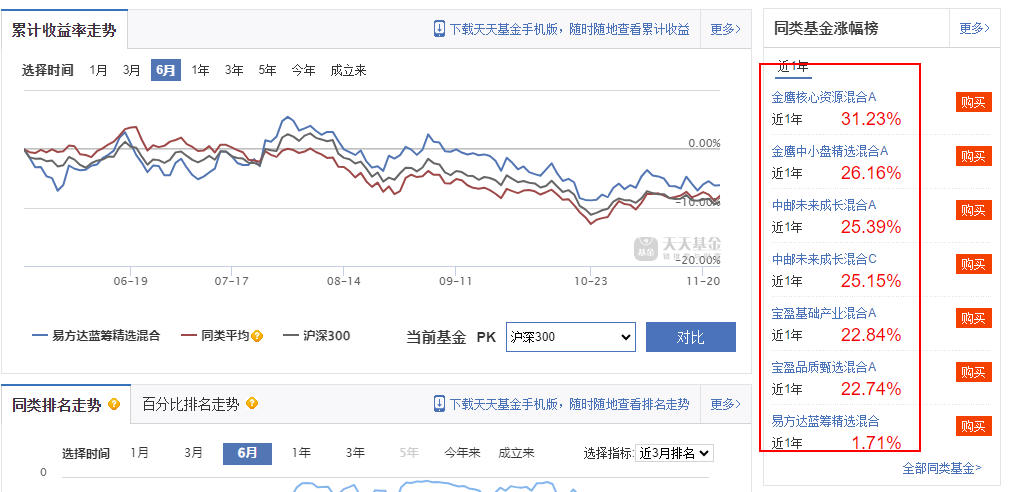Screen dimensions: 1010x492
Task: Click the help icon beside 同类排名走势 tab
Action: 114,404
